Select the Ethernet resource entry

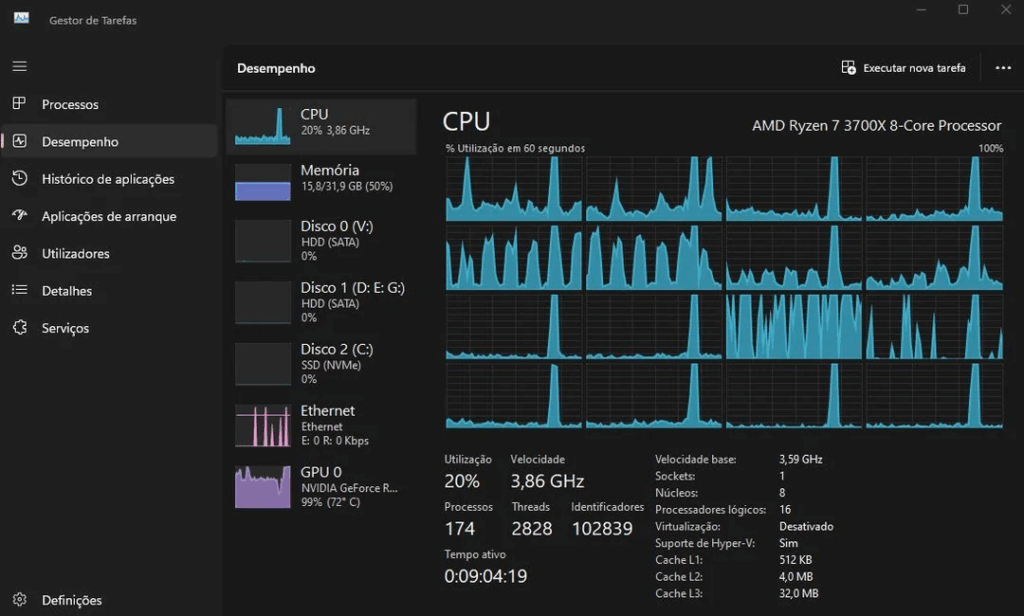(x=321, y=425)
